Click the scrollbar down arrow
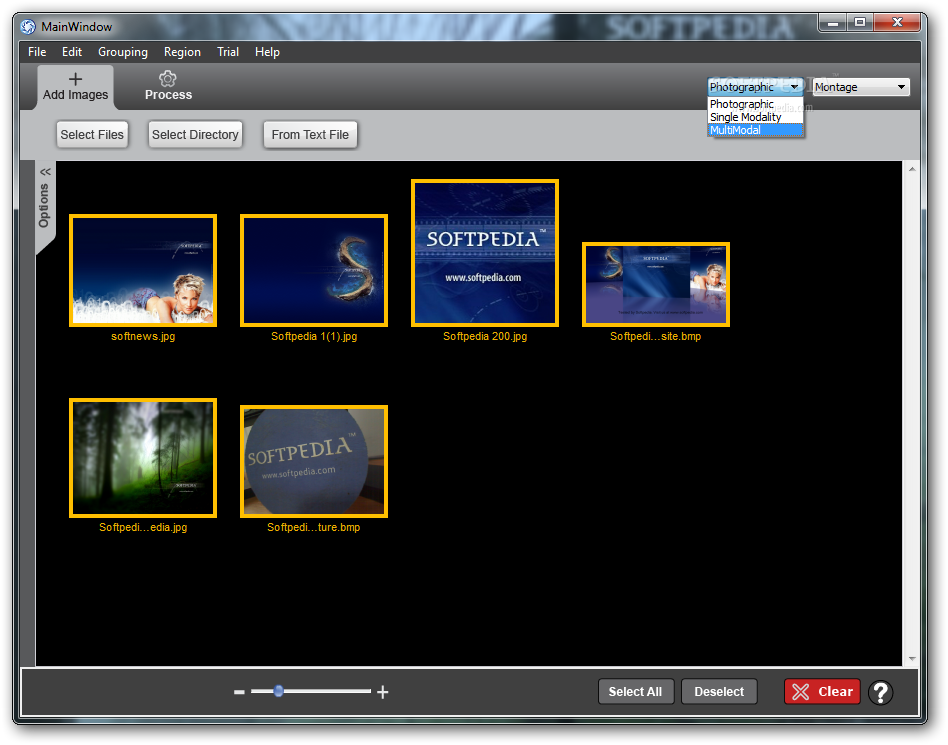The width and height of the screenshot is (948, 745). tap(912, 659)
